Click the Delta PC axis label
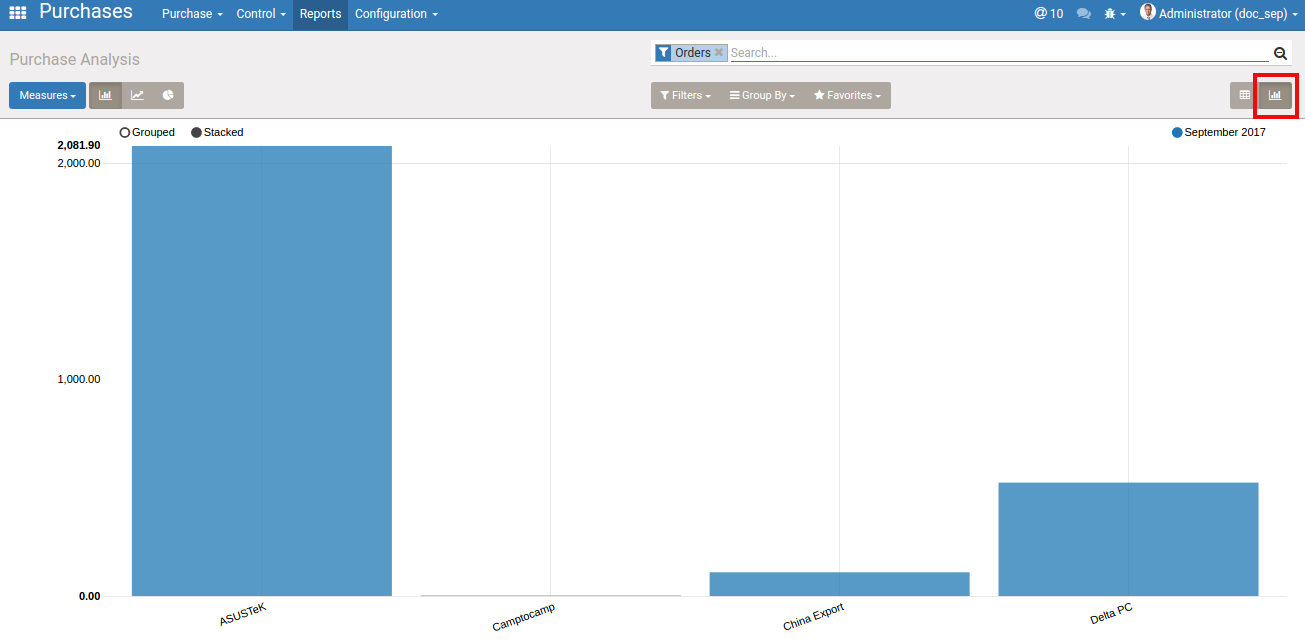 1111,615
